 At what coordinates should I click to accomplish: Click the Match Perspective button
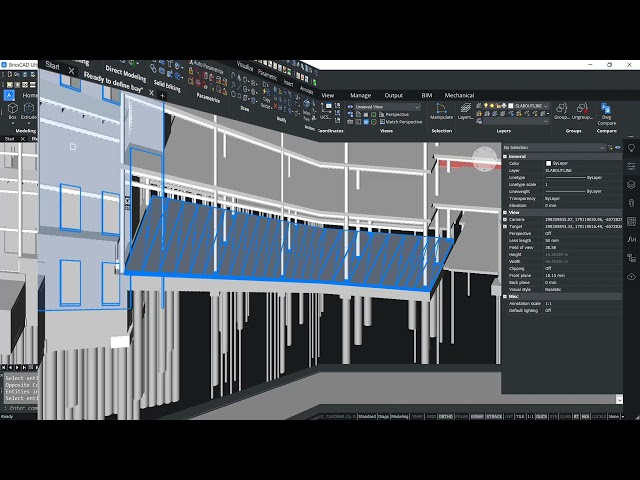401,122
